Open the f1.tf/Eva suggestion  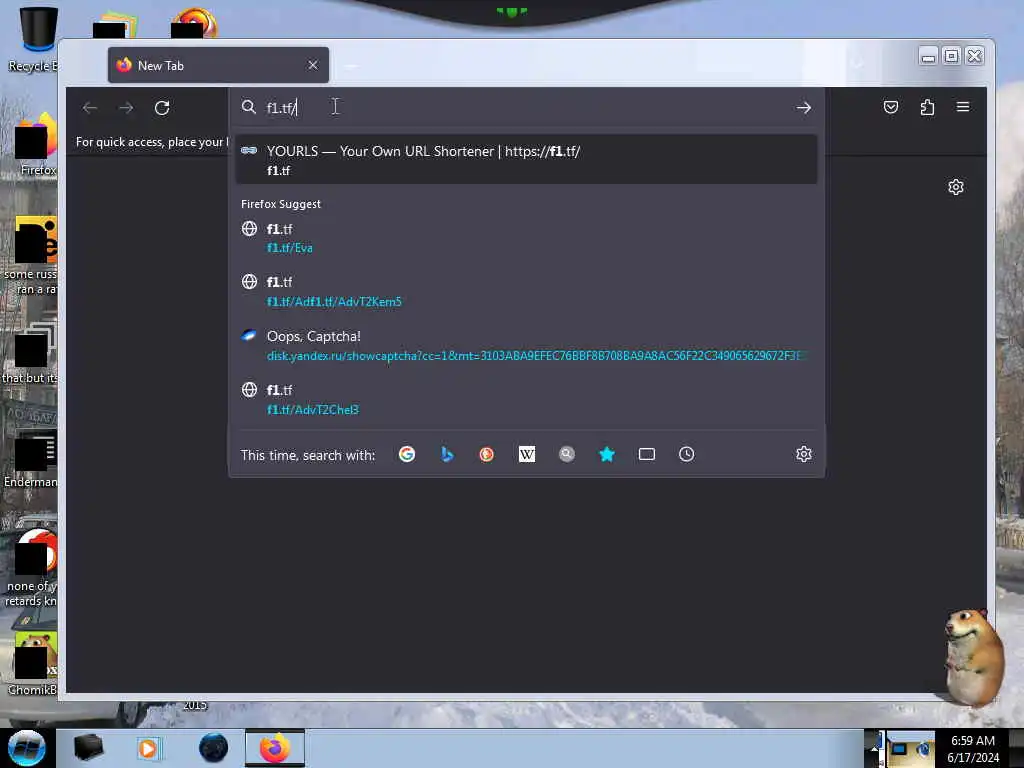526,238
